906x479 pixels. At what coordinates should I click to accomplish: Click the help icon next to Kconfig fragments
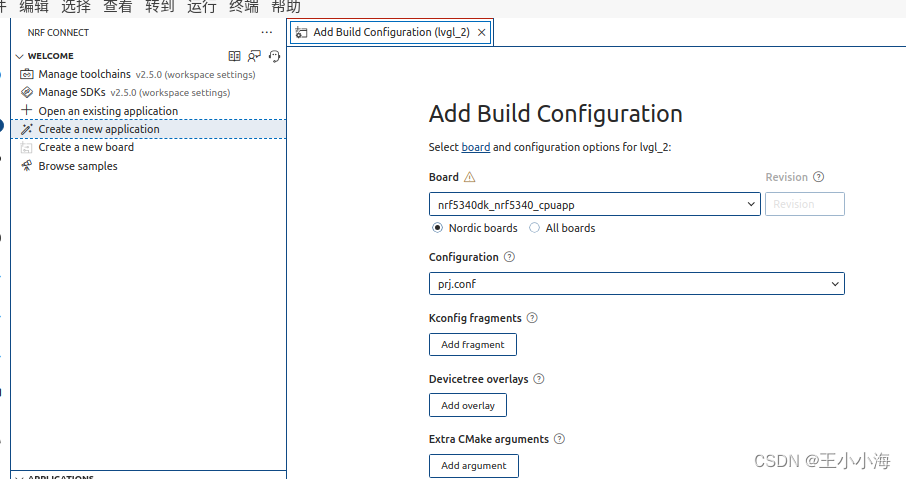click(x=532, y=318)
